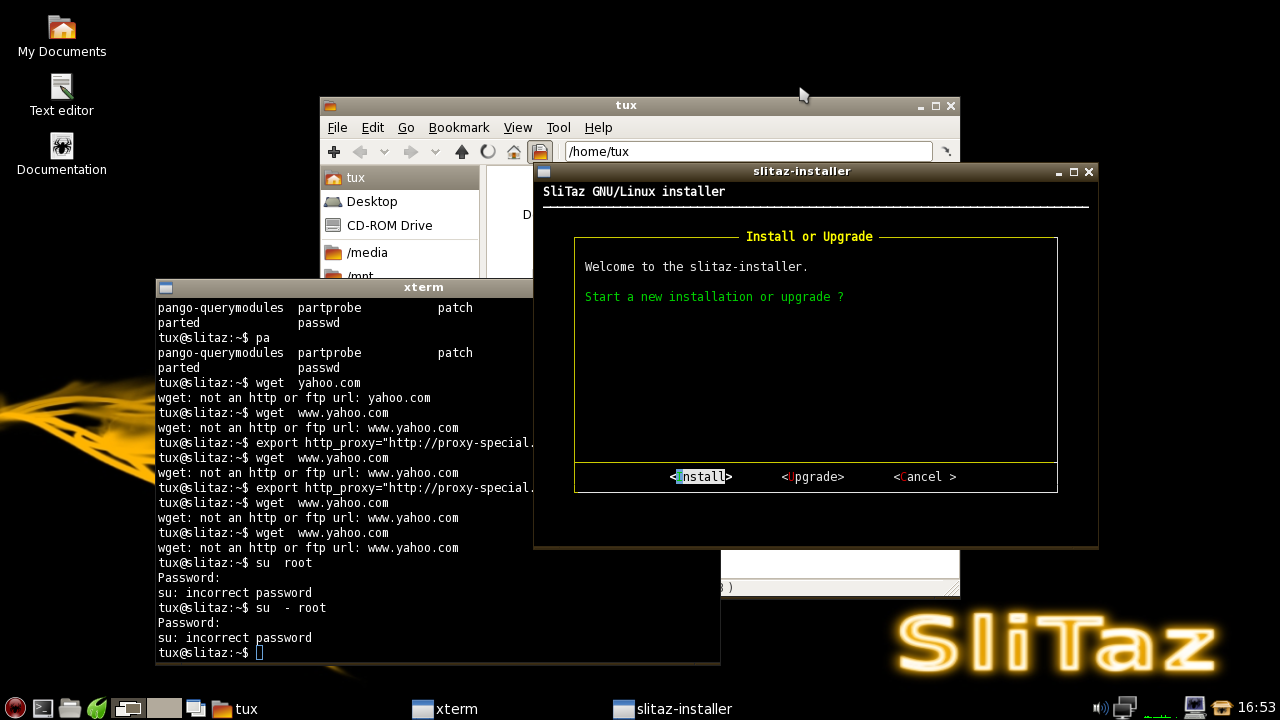
Task: Click the home folder toolbar icon
Action: [514, 152]
